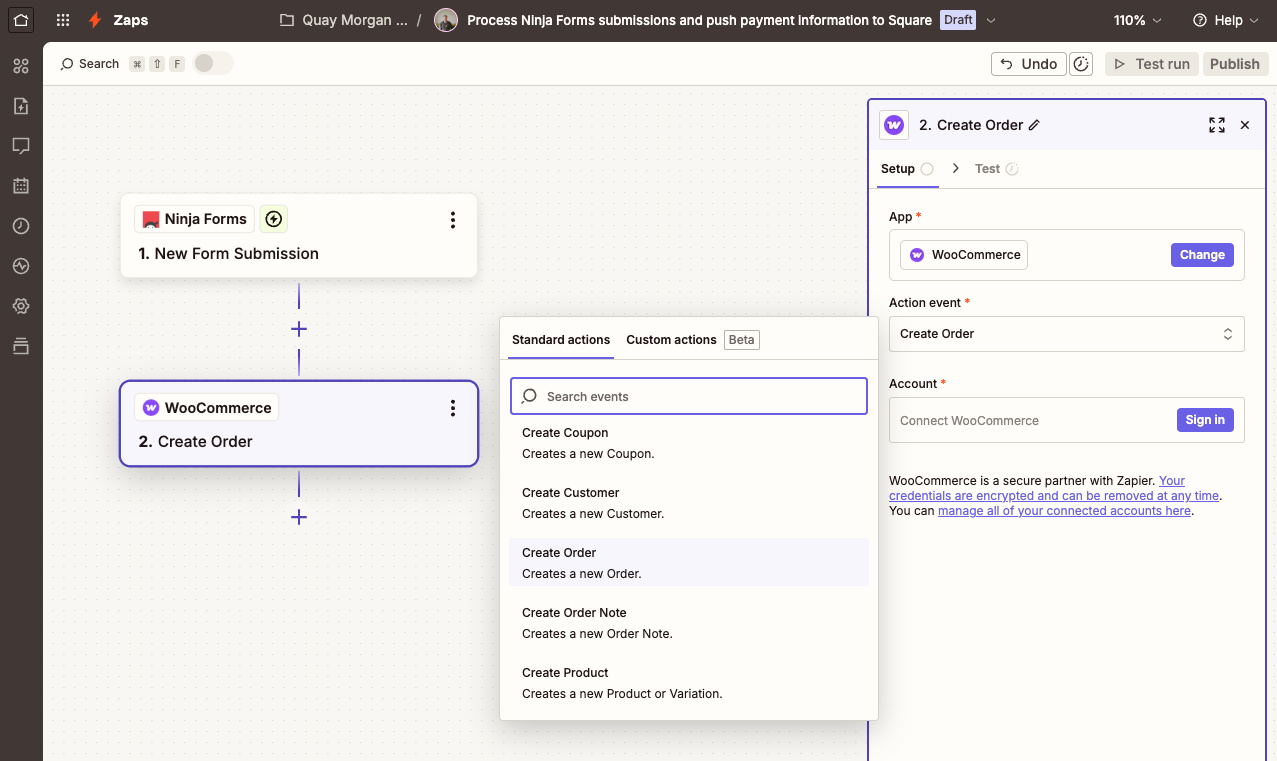This screenshot has height=761, width=1277.
Task: Open the Action event Create Order dropdown
Action: tap(1066, 334)
